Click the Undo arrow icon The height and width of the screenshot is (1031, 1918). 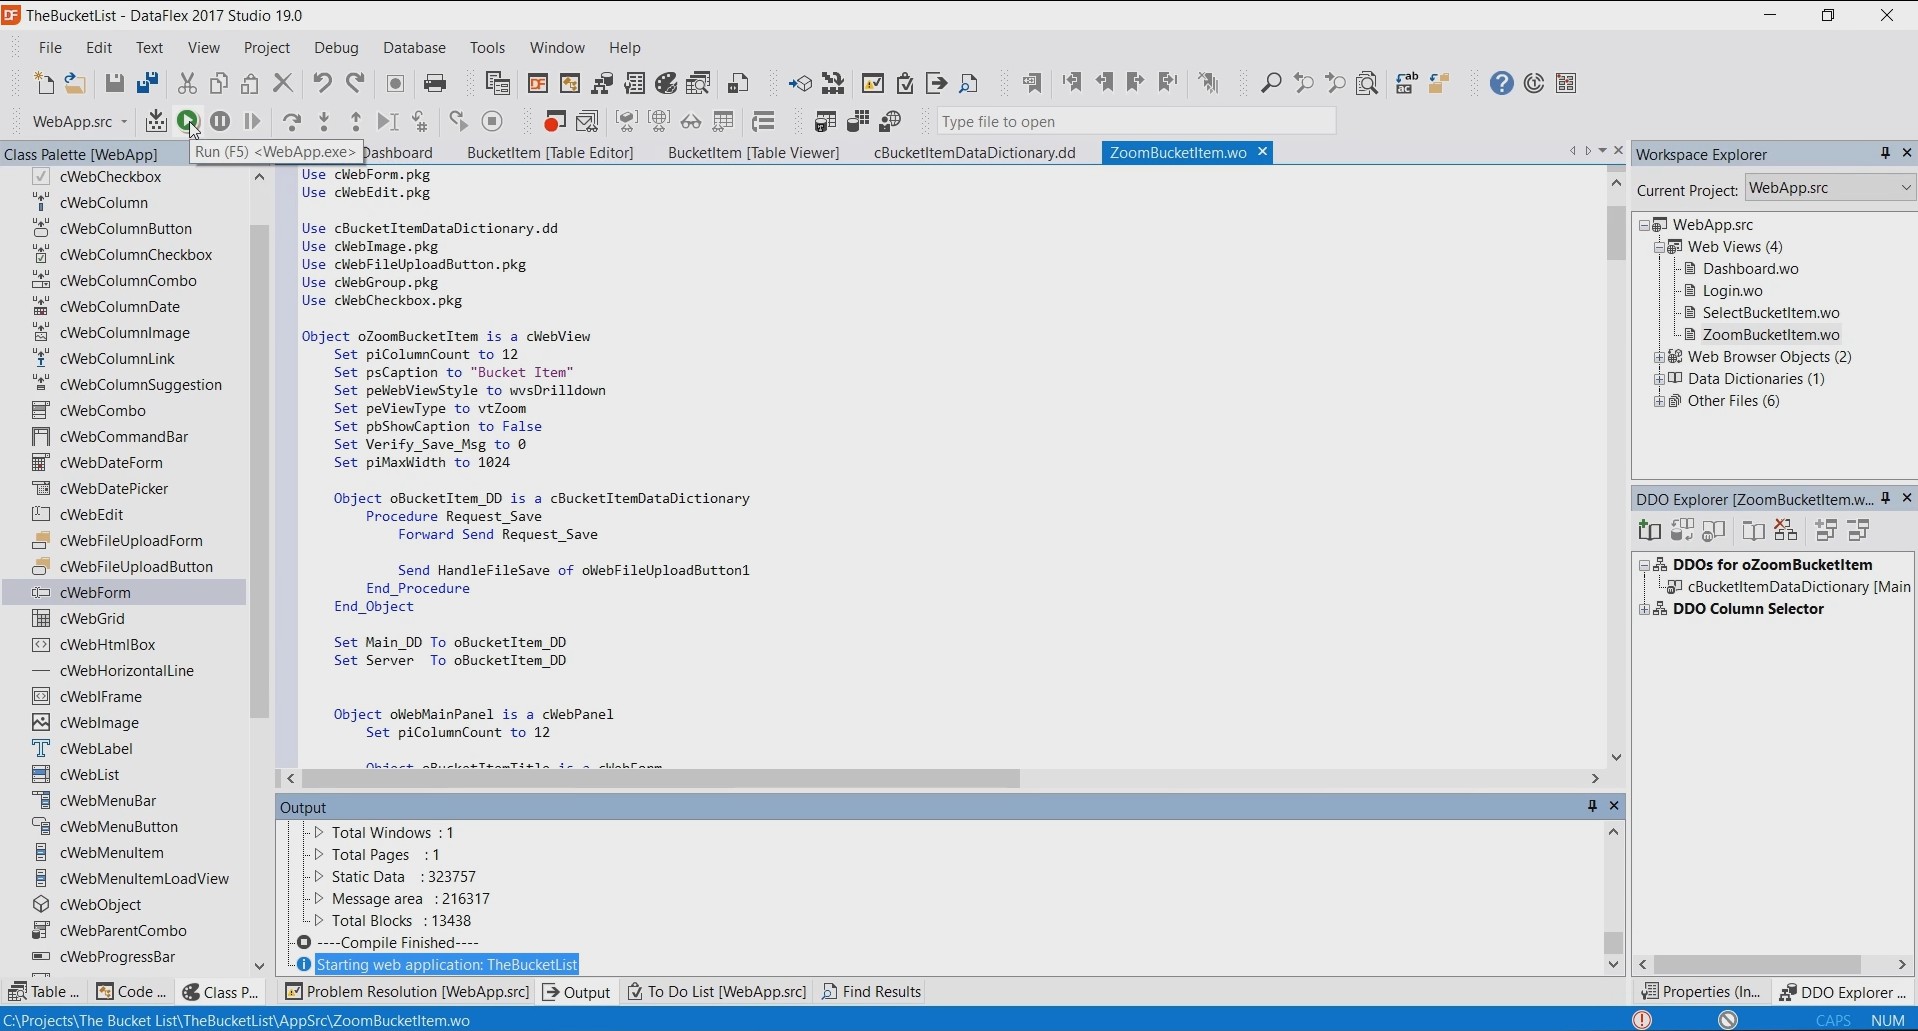coord(322,83)
